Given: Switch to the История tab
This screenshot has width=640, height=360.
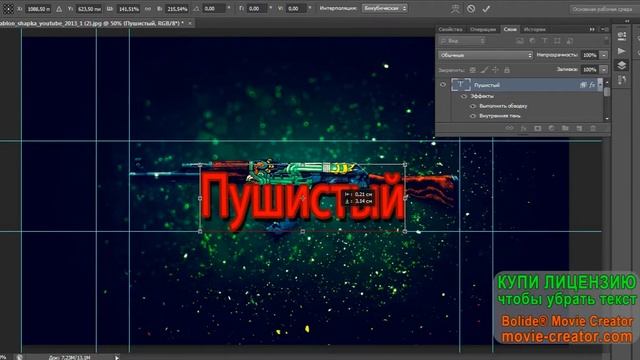Looking at the screenshot, I should [x=534, y=29].
